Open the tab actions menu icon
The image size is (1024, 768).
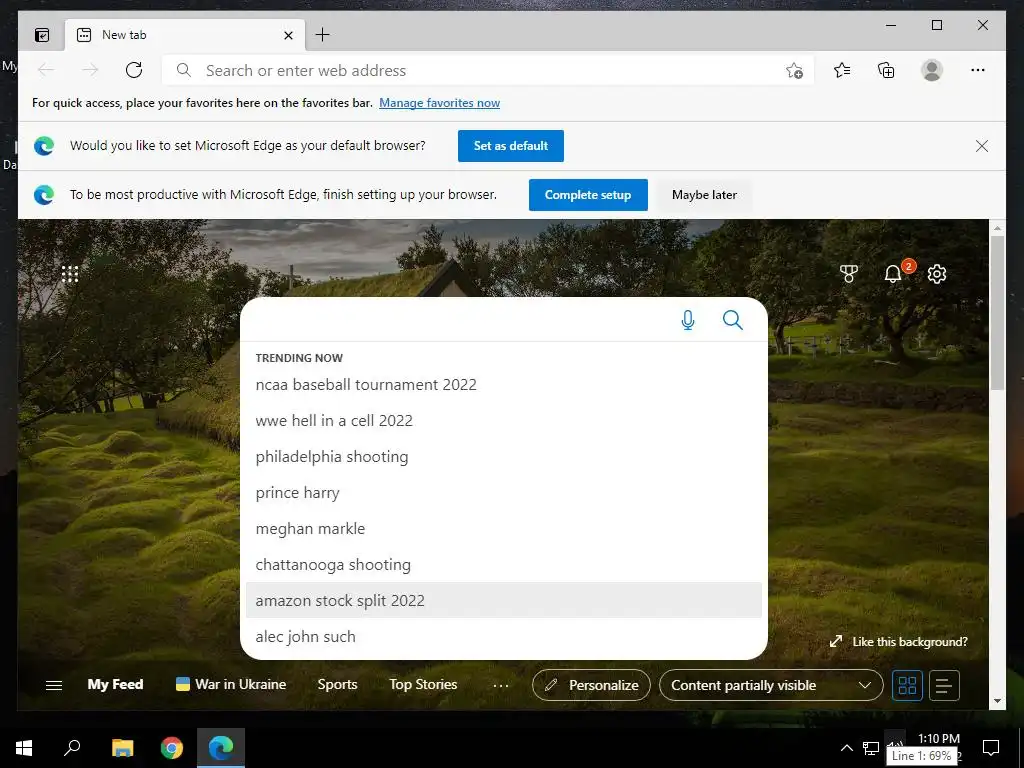(x=42, y=35)
